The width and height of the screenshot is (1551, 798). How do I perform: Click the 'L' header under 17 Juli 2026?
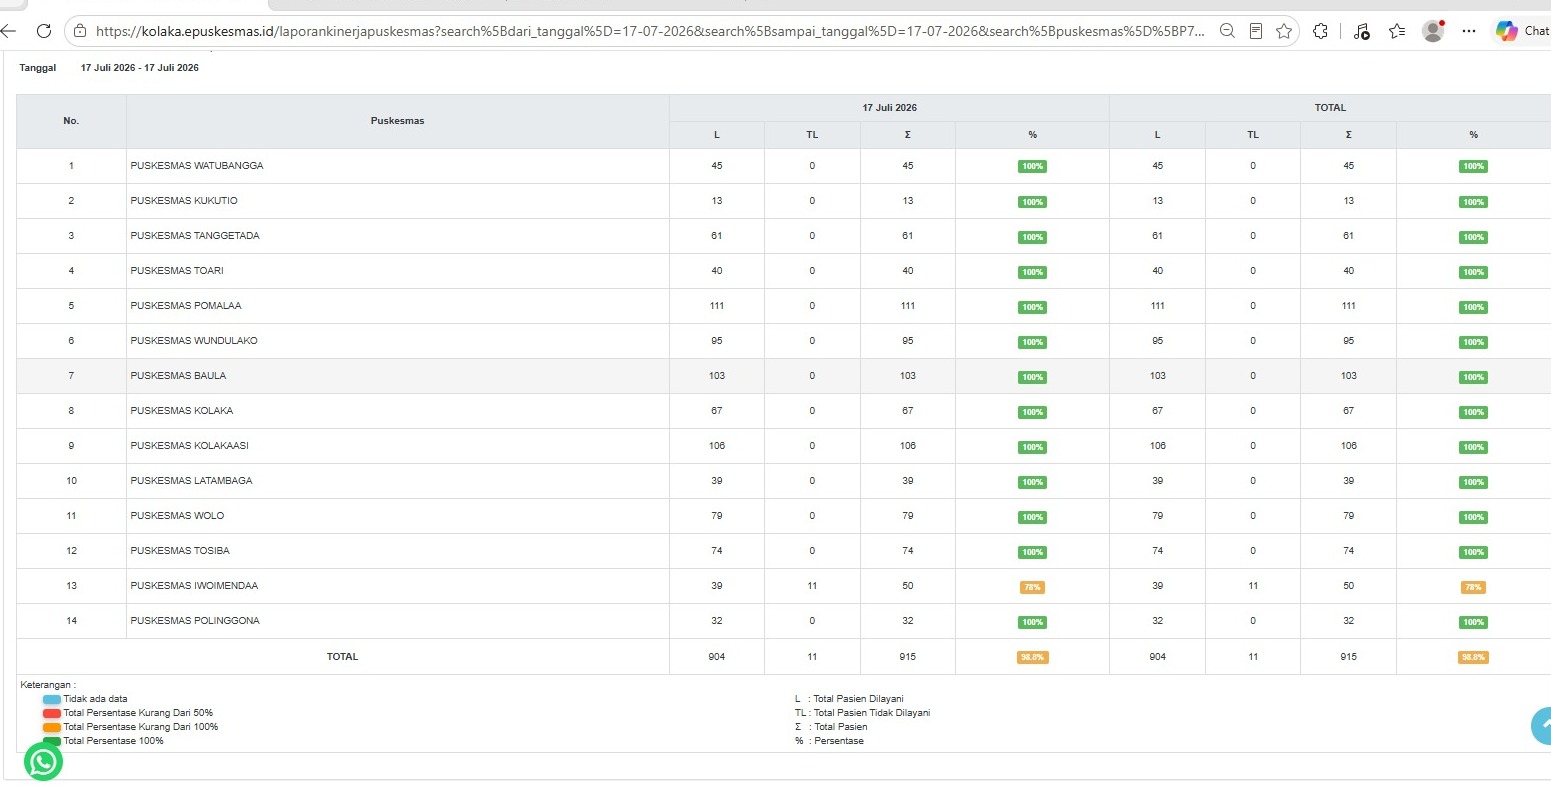pyautogui.click(x=717, y=135)
